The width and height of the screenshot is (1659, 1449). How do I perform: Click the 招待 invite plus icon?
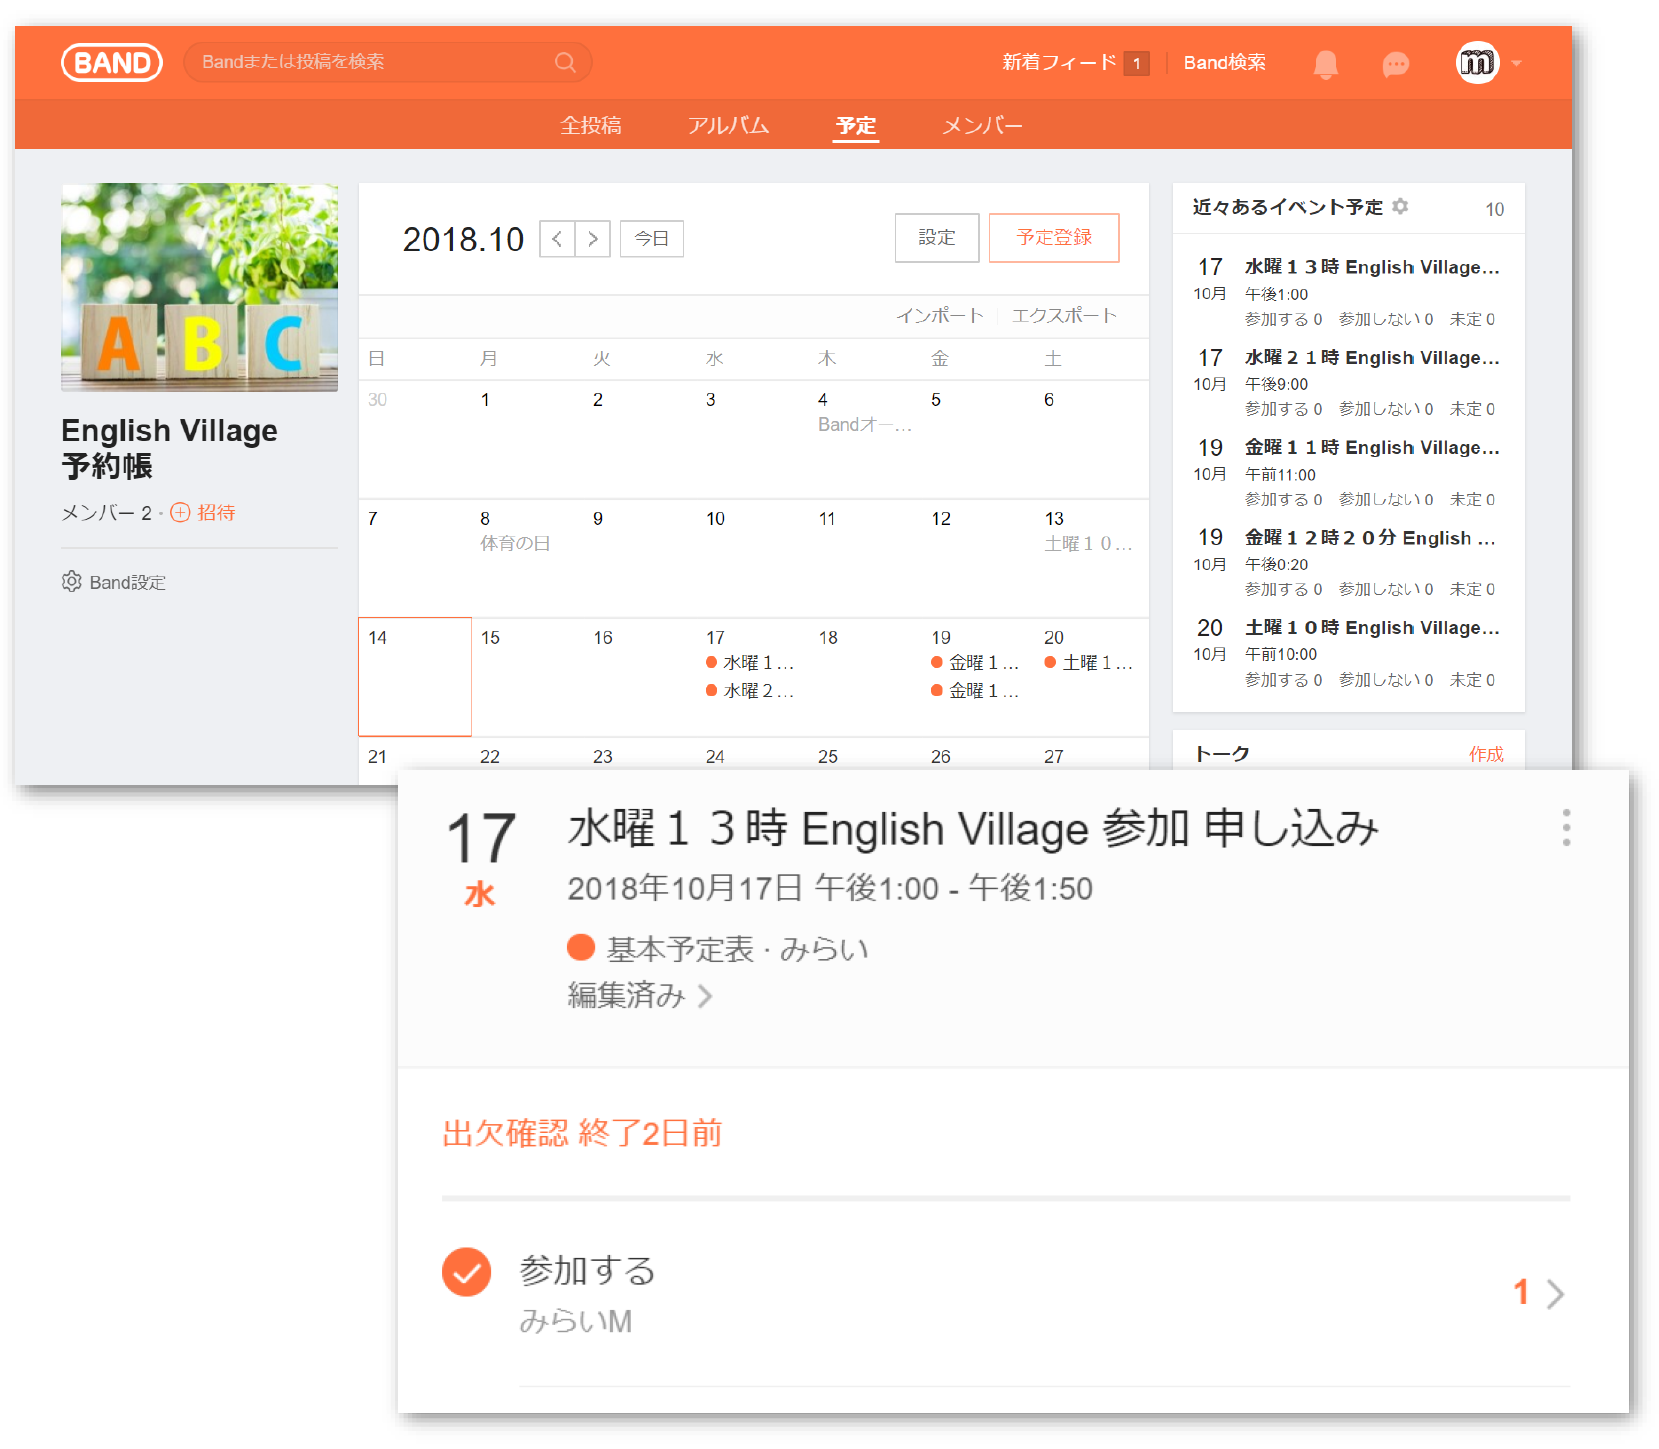click(x=180, y=513)
